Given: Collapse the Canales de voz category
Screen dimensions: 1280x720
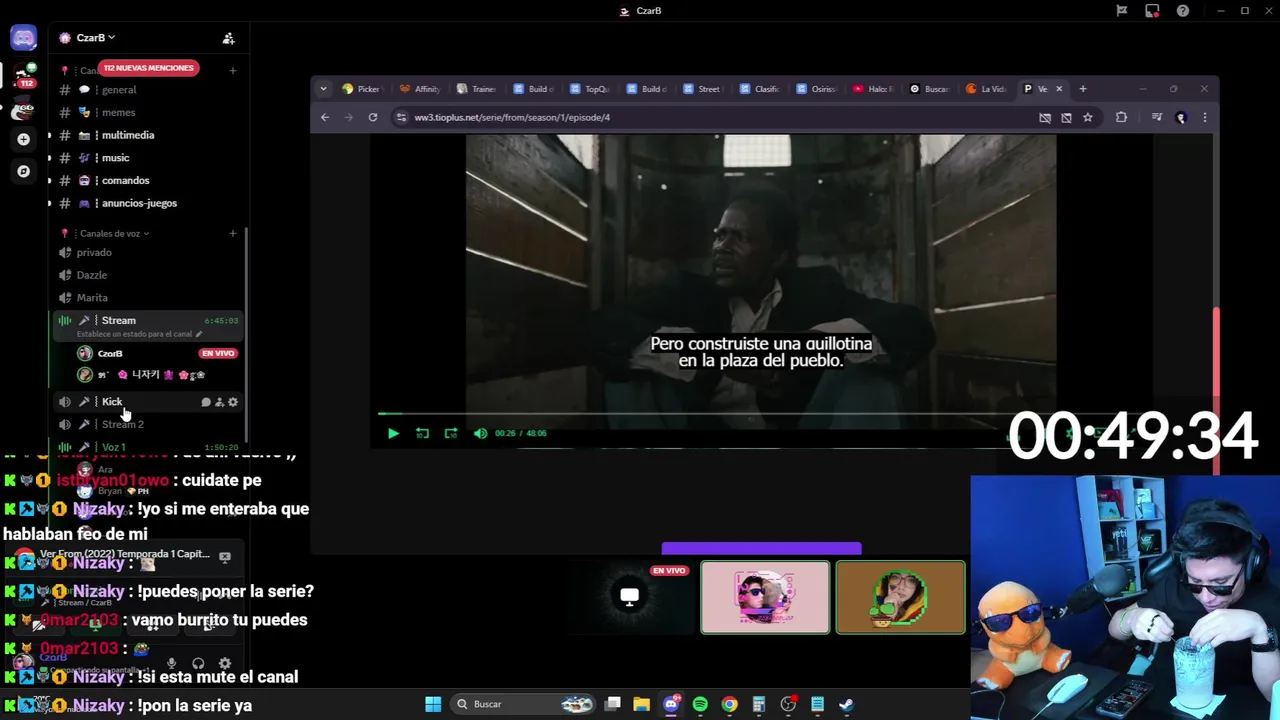Looking at the screenshot, I should click(115, 233).
